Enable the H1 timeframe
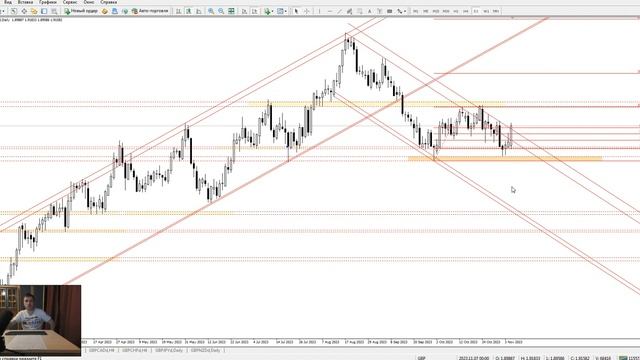Image resolution: width=640 pixels, height=360 pixels. coord(456,11)
